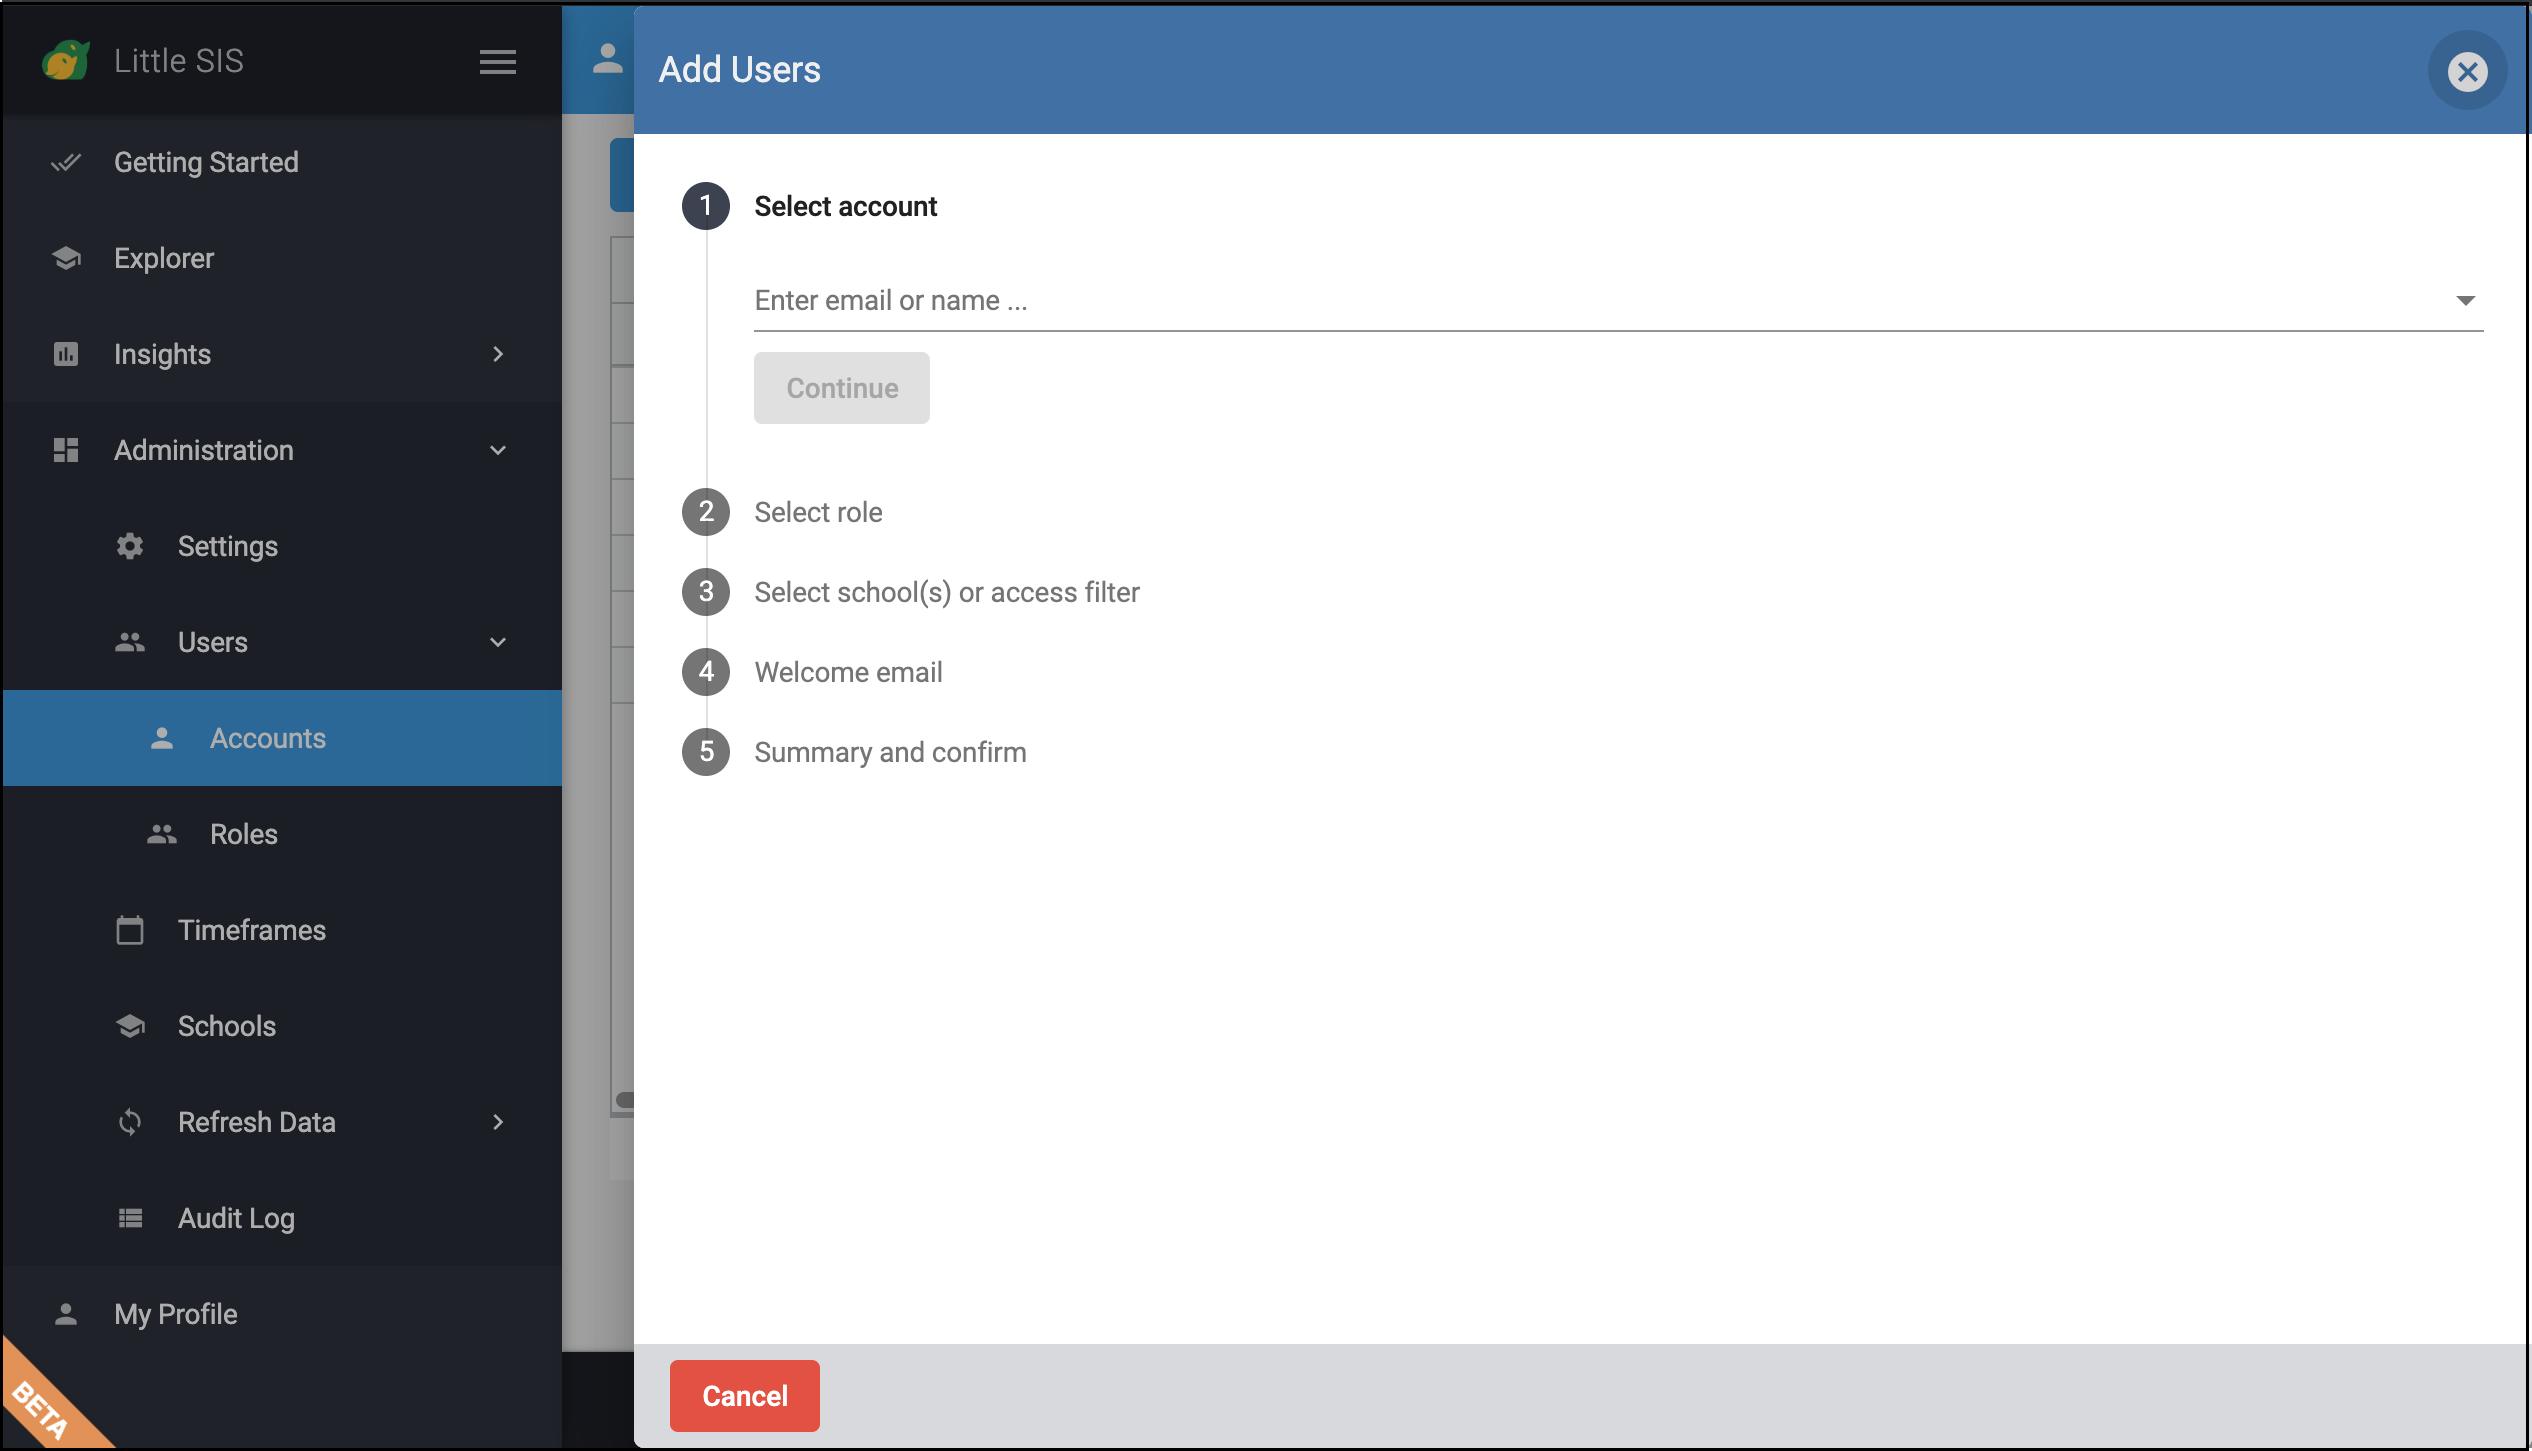Collapse the Users submenu chevron
The height and width of the screenshot is (1451, 2532).
[498, 642]
